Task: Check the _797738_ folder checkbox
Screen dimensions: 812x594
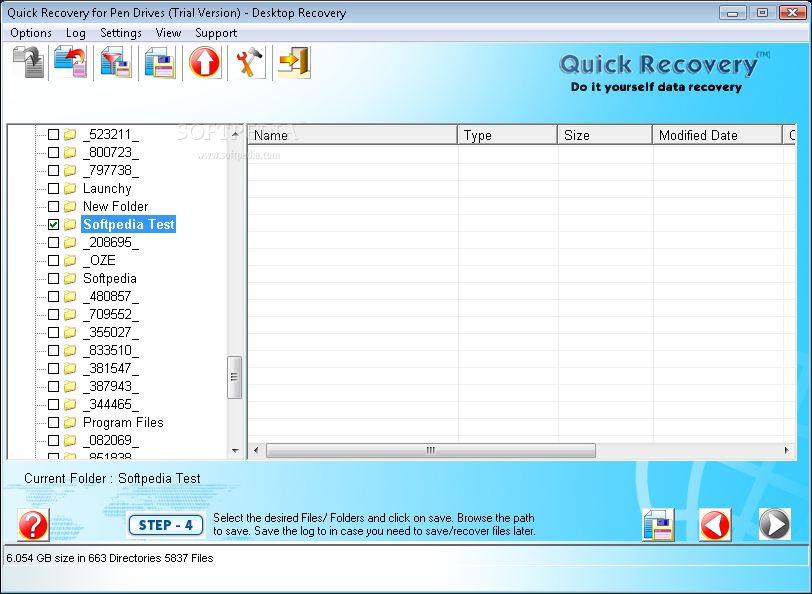Action: [53, 170]
